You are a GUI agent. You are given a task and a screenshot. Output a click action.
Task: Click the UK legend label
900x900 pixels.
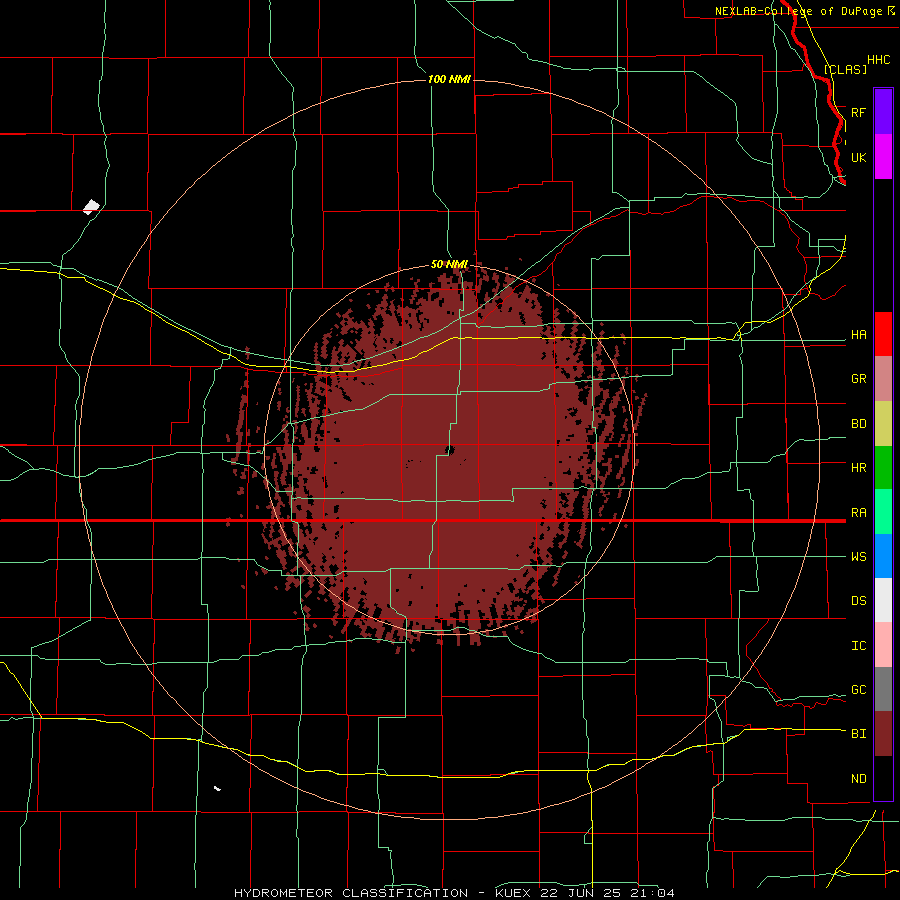[x=858, y=157]
